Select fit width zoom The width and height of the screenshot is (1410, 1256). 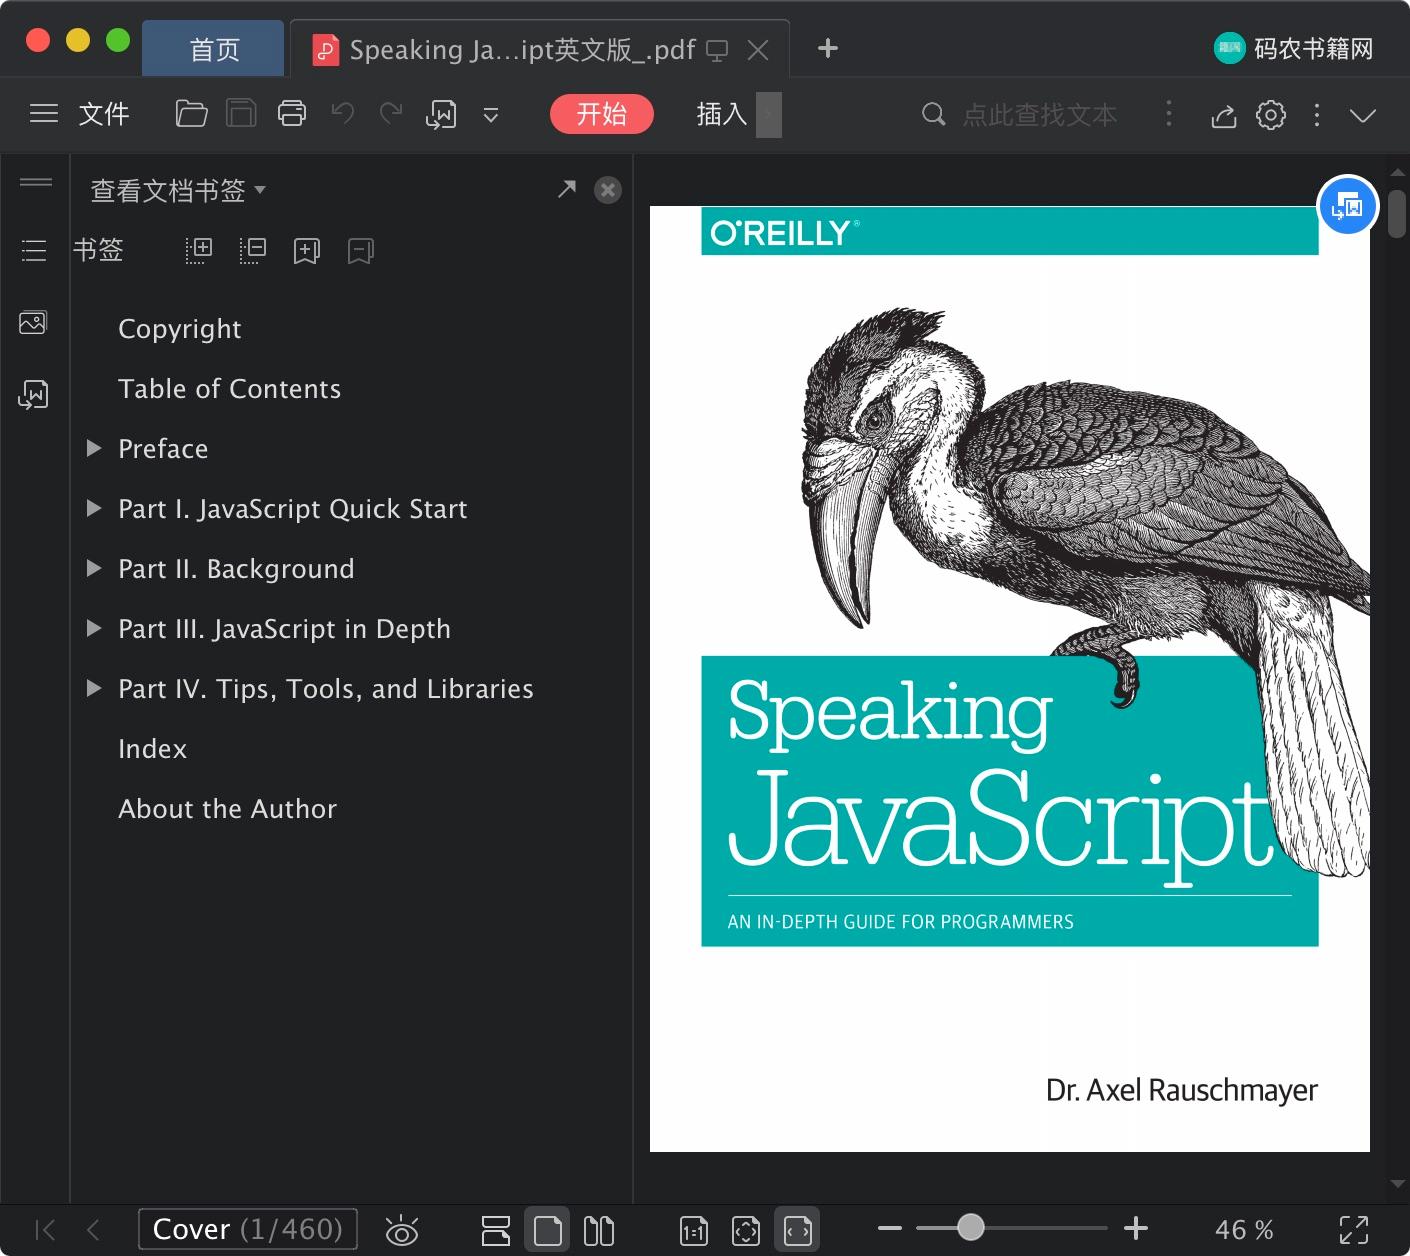[798, 1231]
